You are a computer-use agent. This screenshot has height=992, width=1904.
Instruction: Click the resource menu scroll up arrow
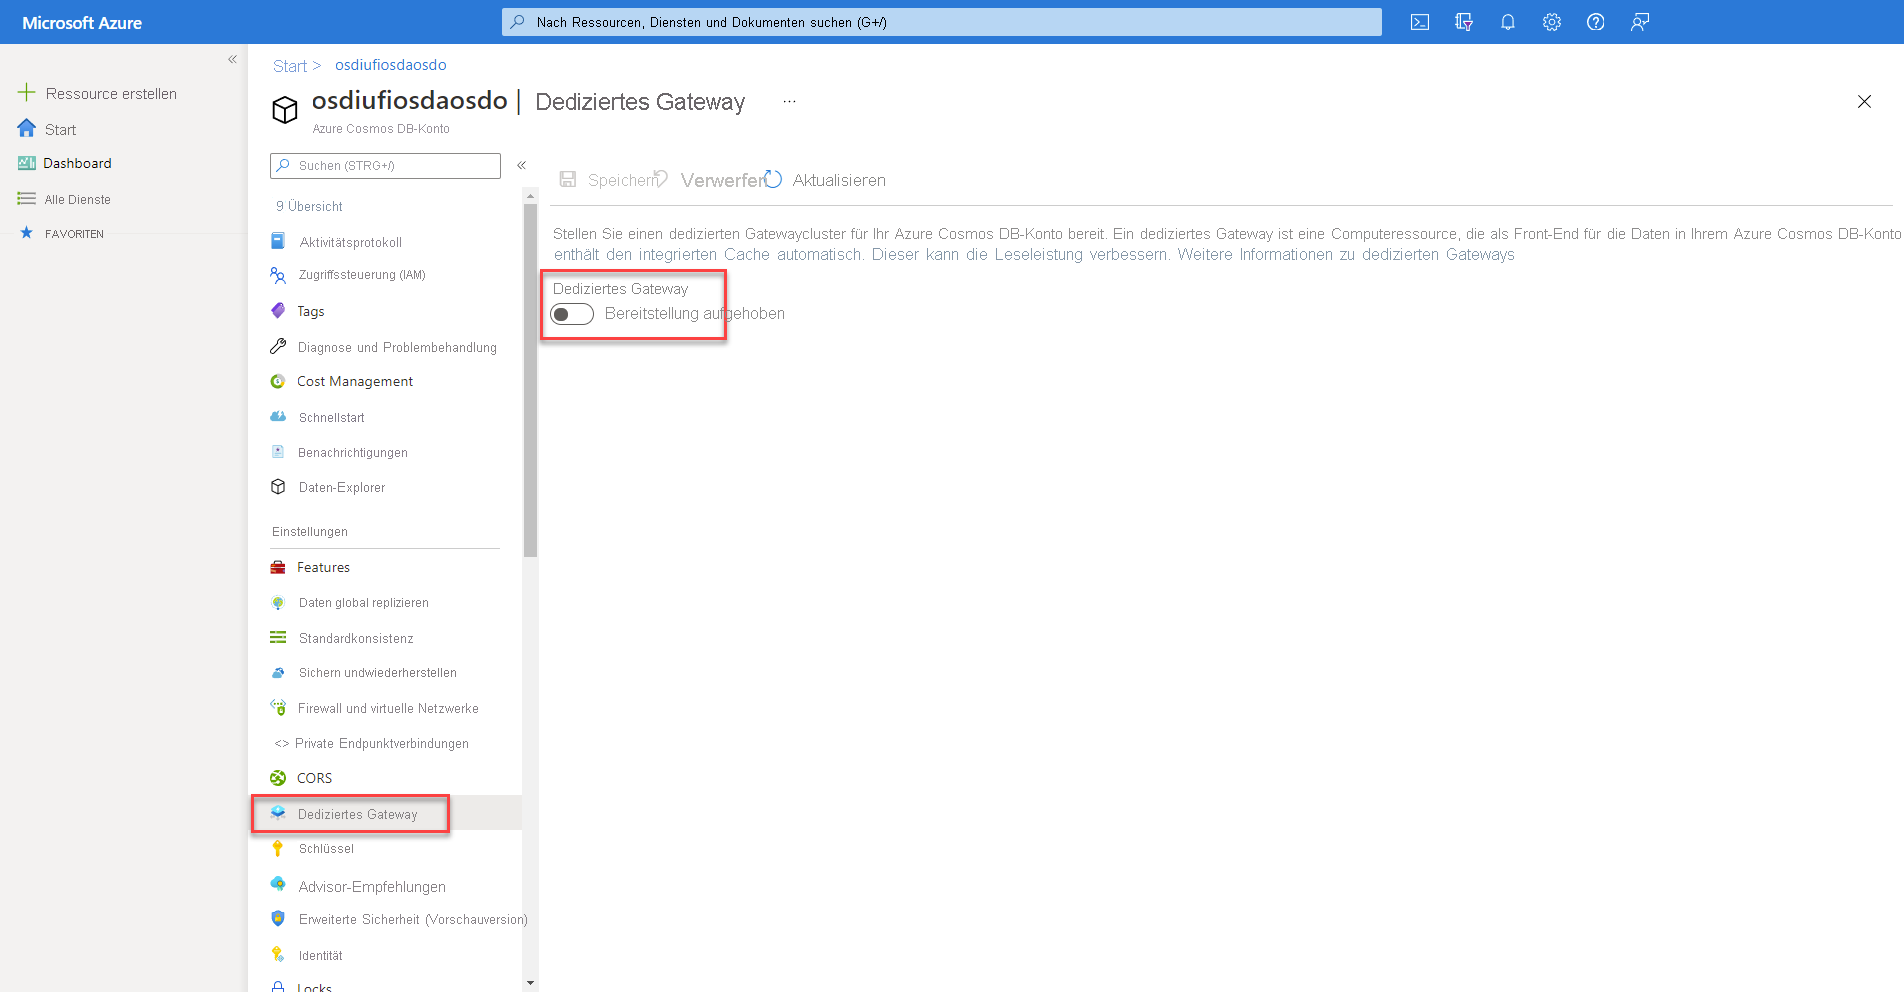[x=530, y=196]
